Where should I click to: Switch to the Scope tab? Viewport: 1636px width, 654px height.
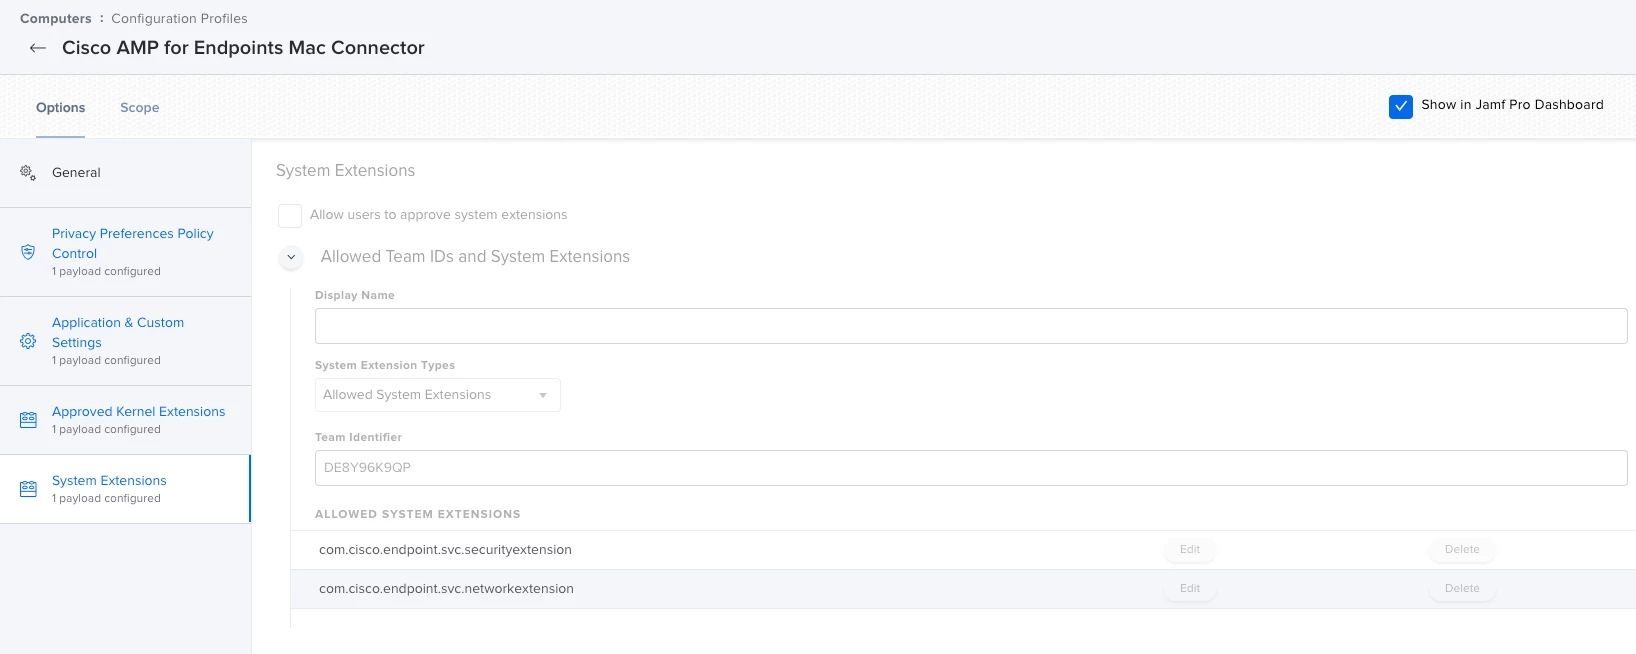coord(140,107)
